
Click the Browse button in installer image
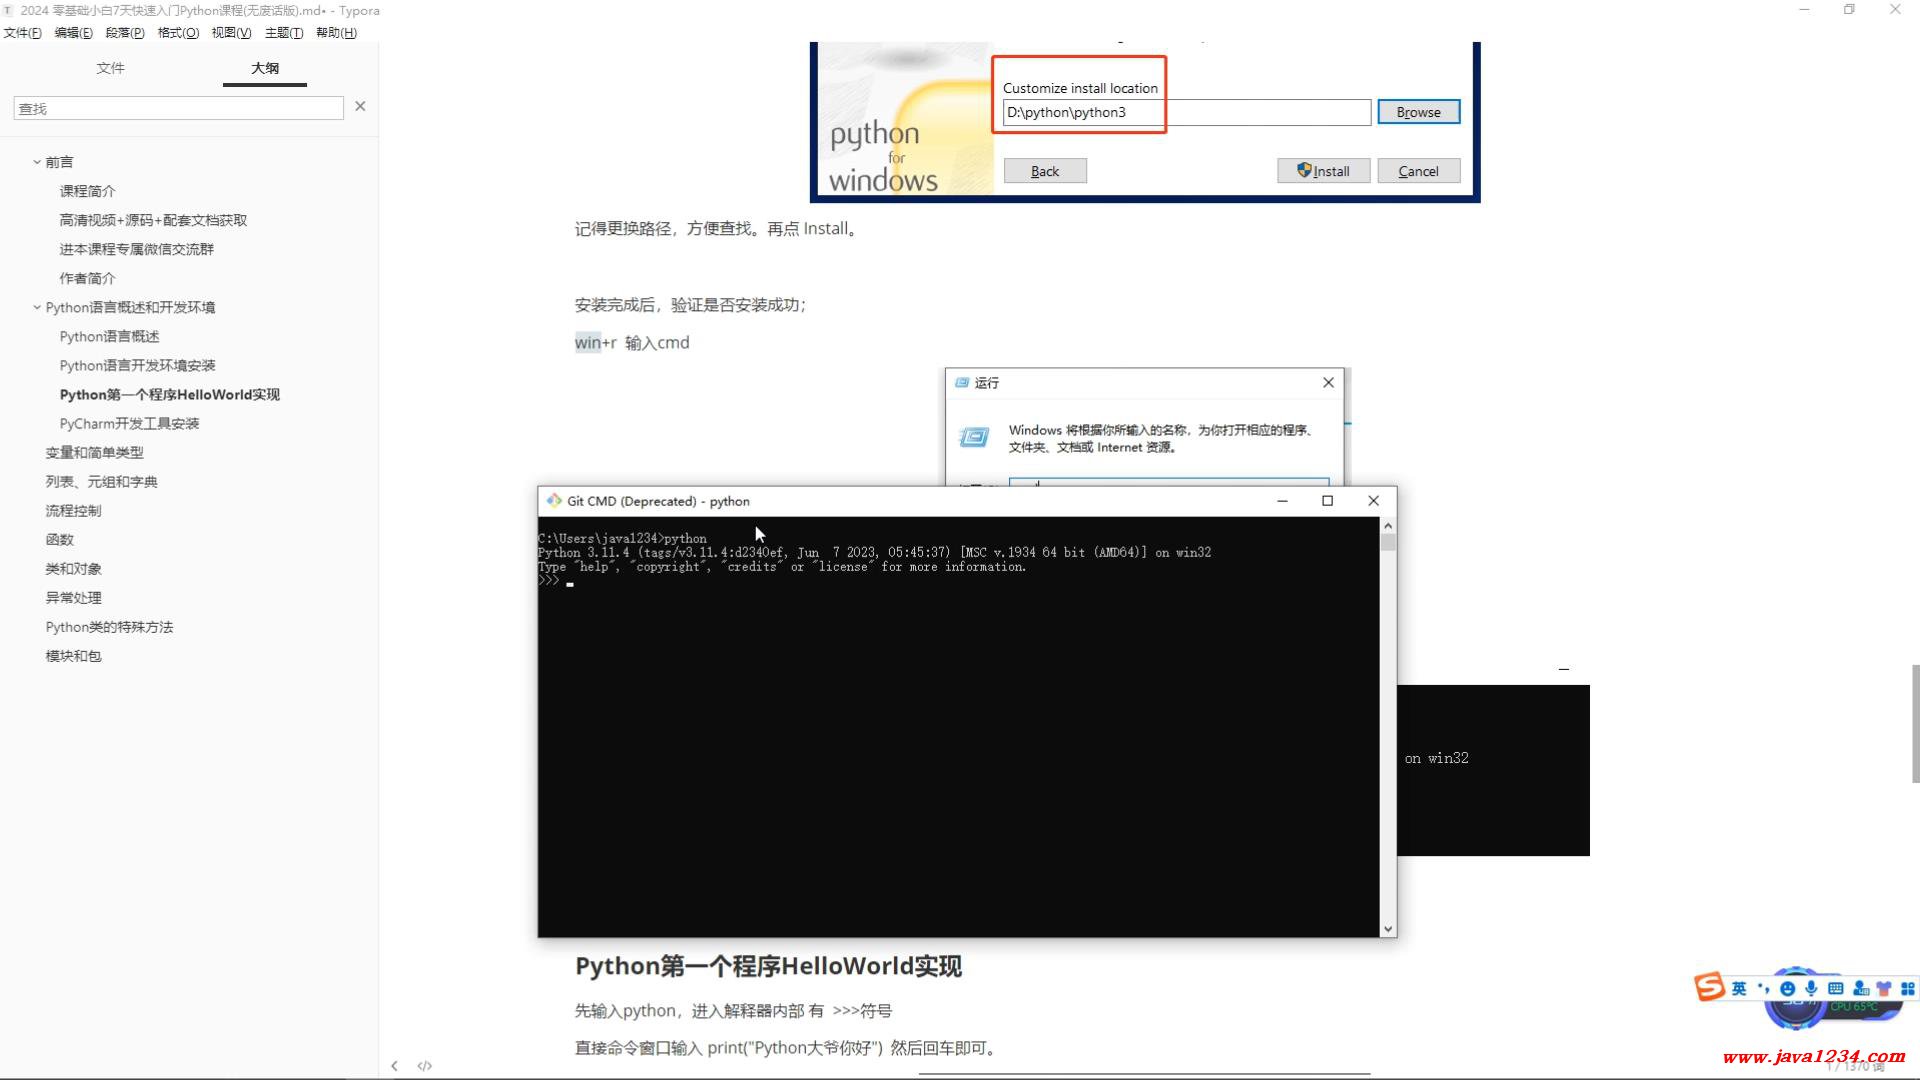click(1418, 112)
